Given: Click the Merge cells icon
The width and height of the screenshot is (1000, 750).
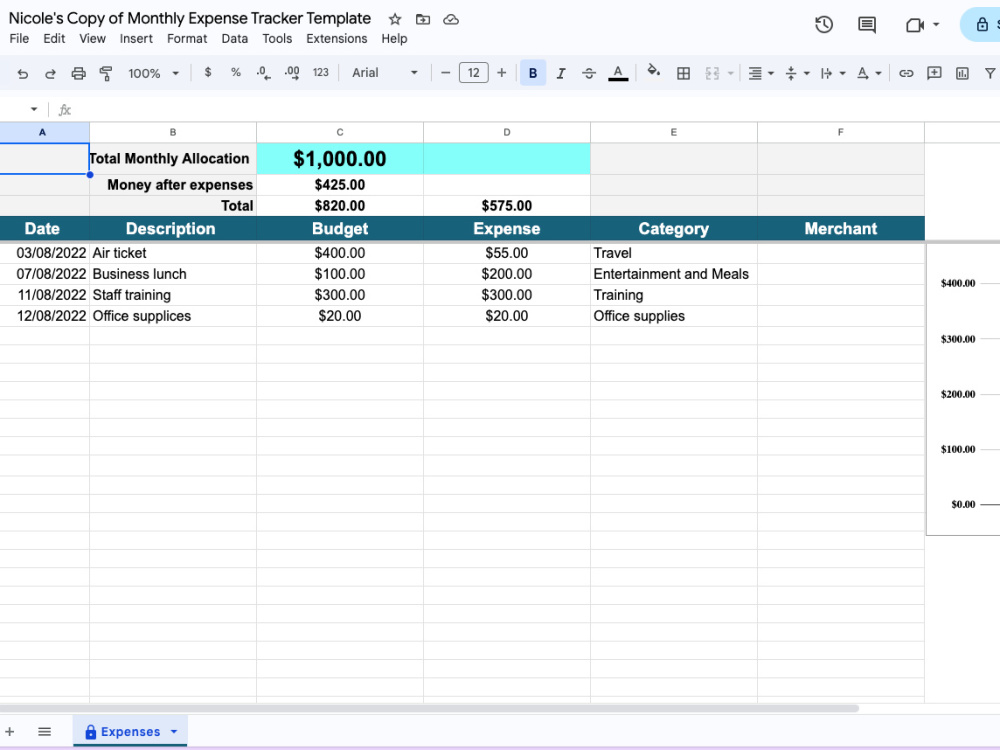Looking at the screenshot, I should coord(712,73).
